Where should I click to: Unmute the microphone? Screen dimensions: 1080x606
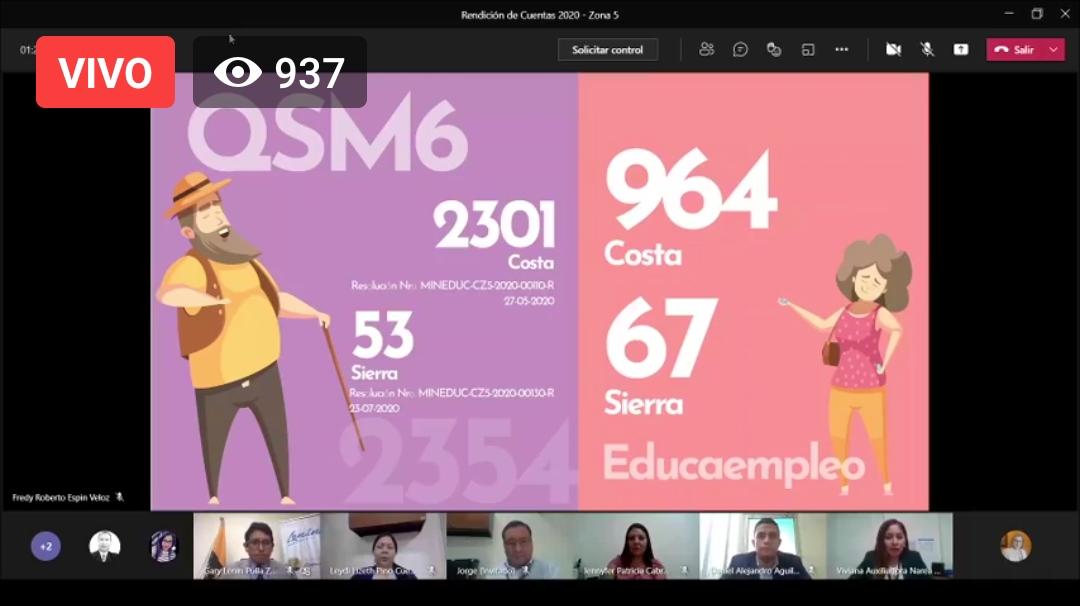[x=927, y=50]
